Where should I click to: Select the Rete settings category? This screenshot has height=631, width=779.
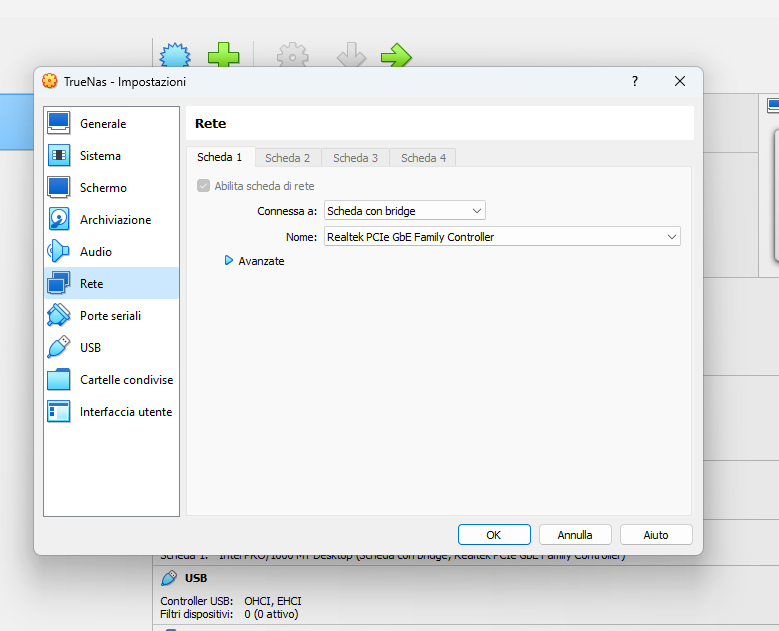[111, 283]
